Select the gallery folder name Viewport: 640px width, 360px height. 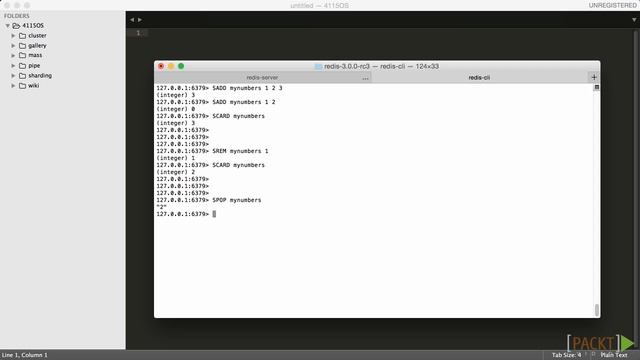coord(37,46)
